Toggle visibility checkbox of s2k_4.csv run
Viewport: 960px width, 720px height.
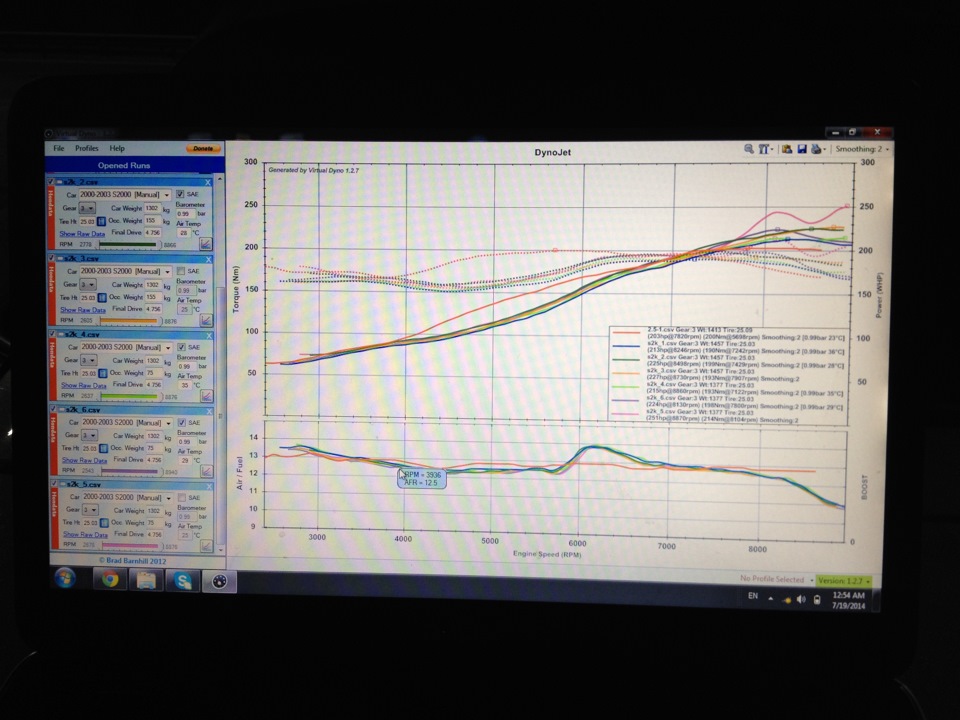pyautogui.click(x=53, y=334)
